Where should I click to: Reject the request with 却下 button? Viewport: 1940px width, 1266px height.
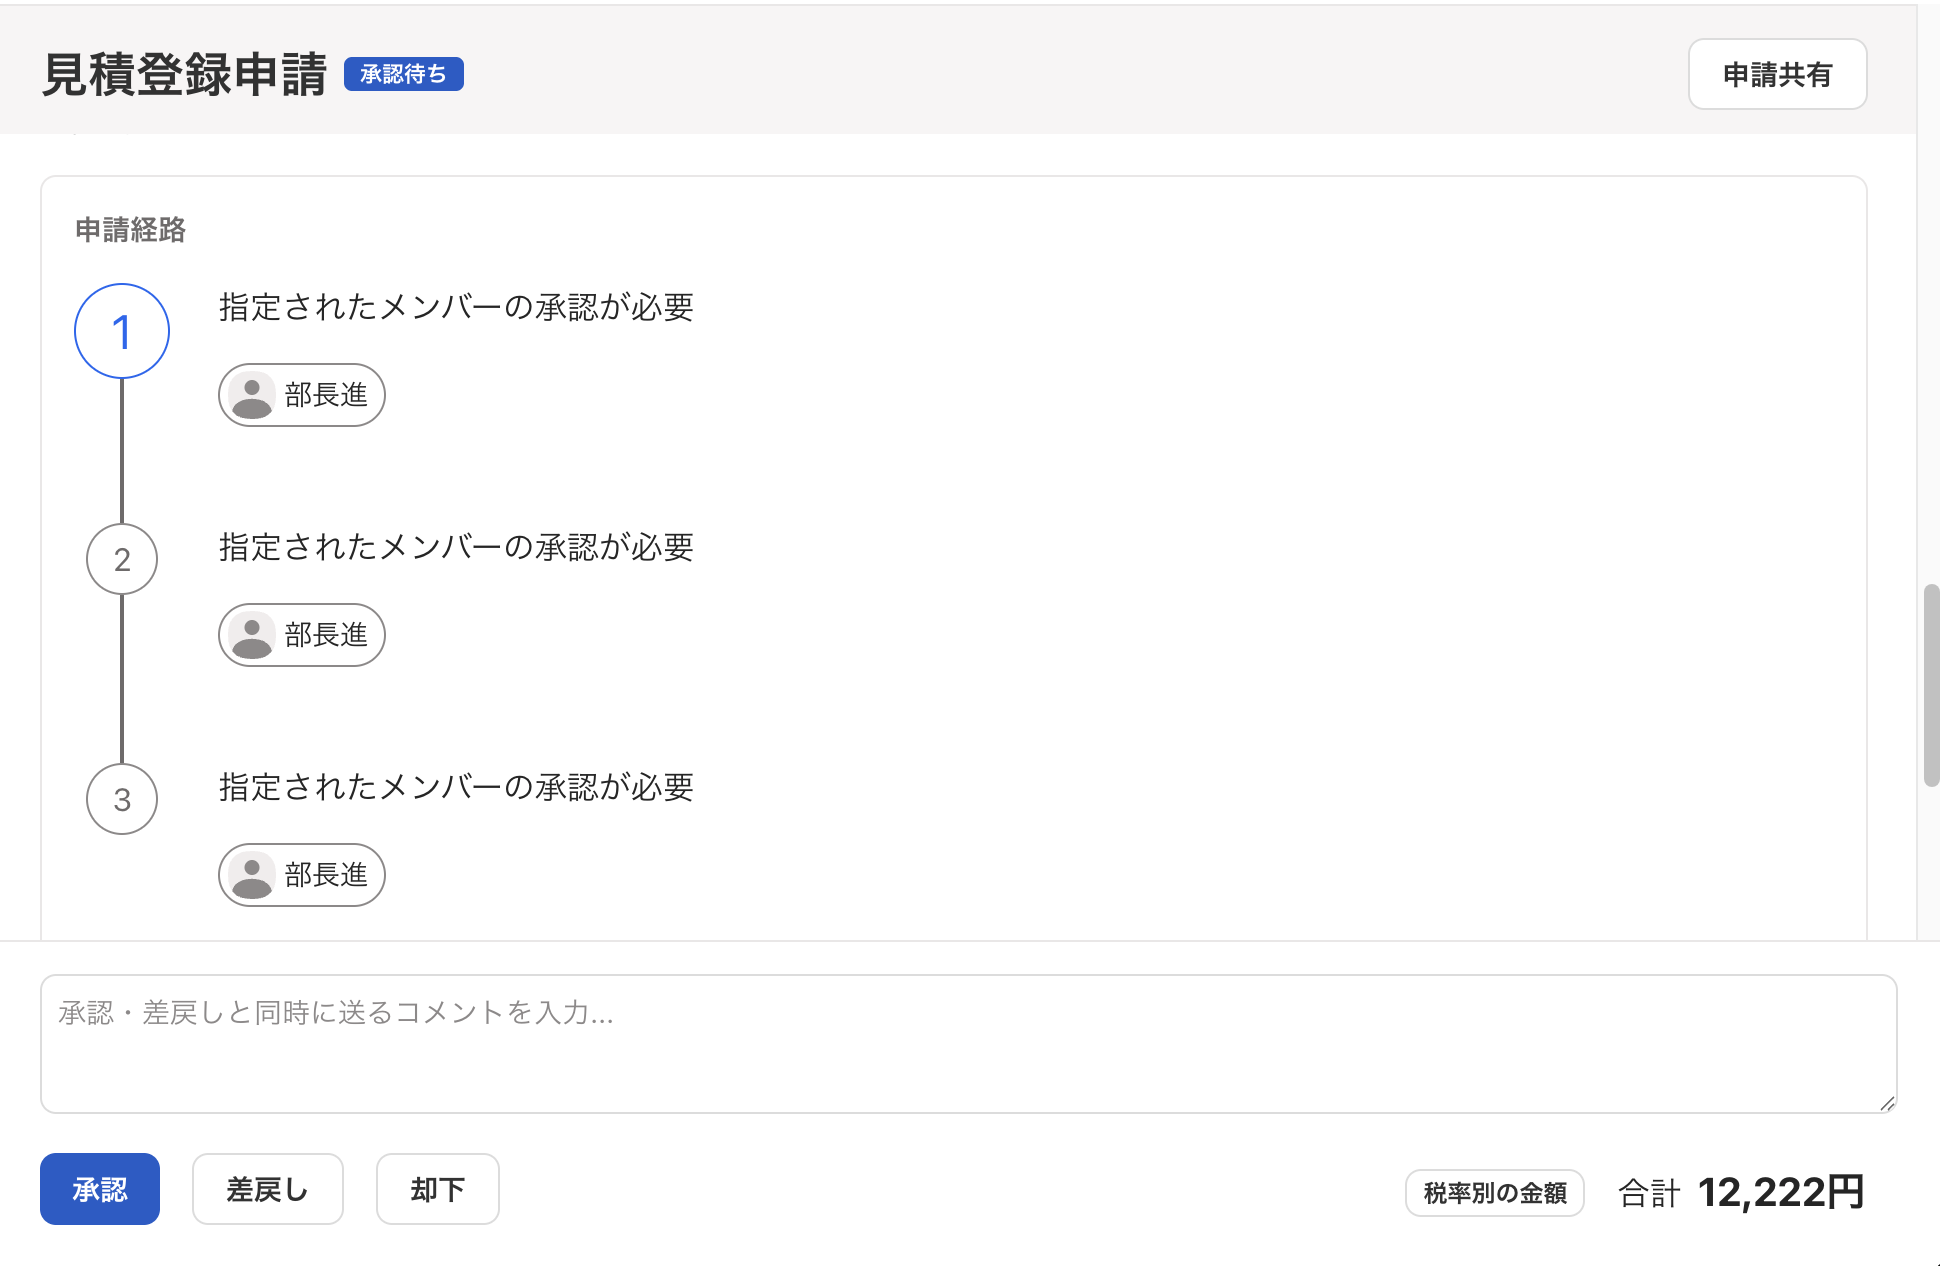click(438, 1189)
